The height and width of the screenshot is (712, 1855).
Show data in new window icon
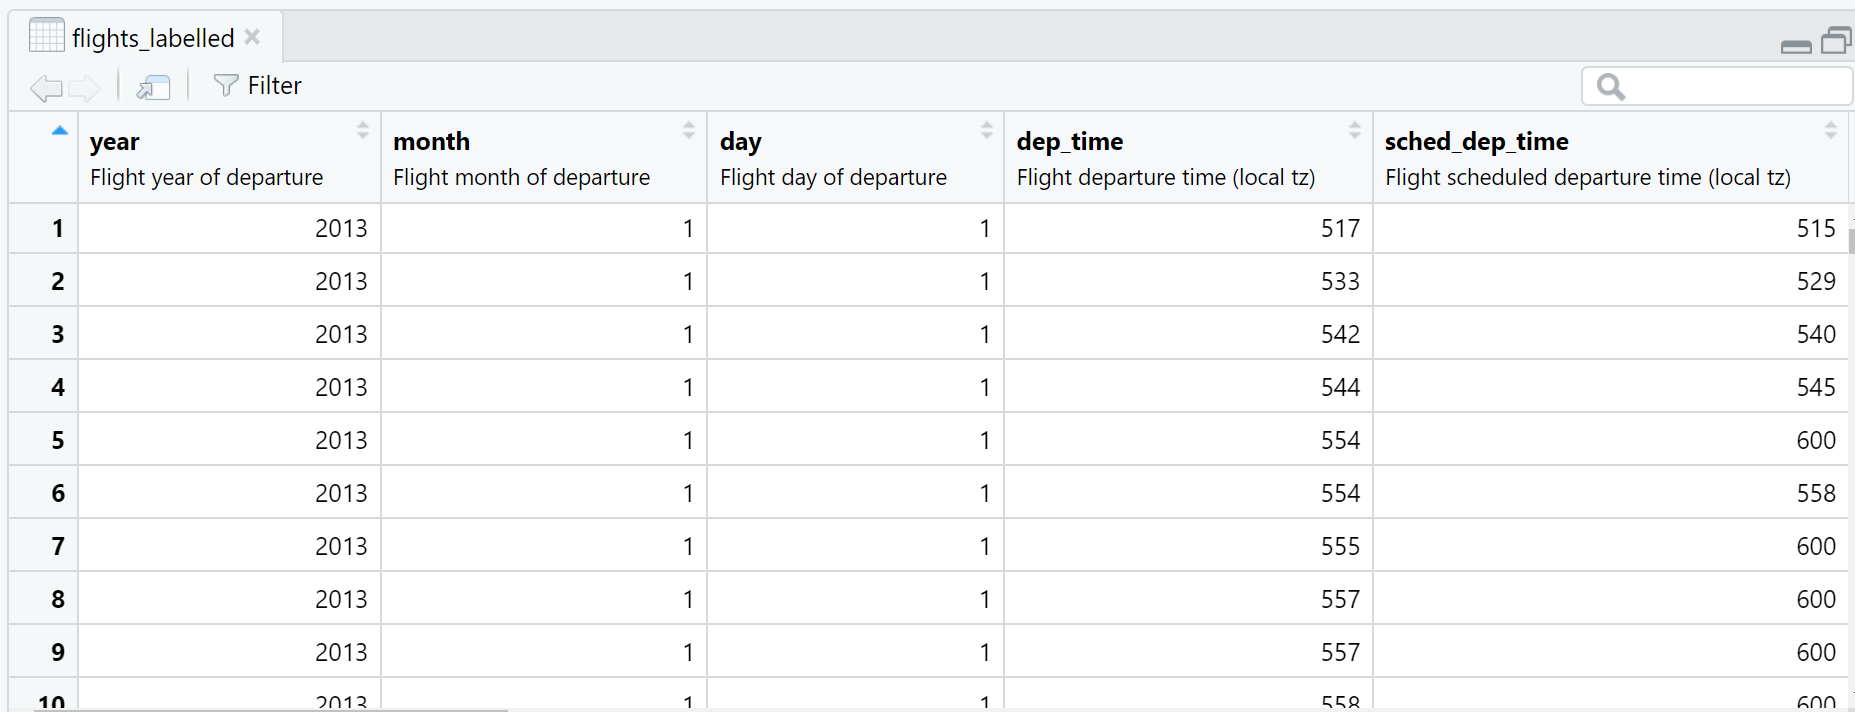(153, 88)
